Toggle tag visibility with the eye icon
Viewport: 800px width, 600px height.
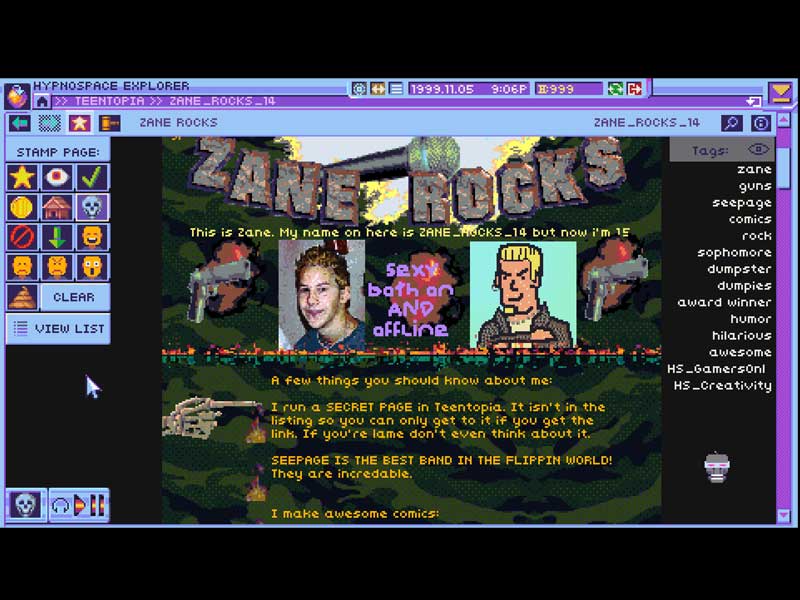click(758, 150)
